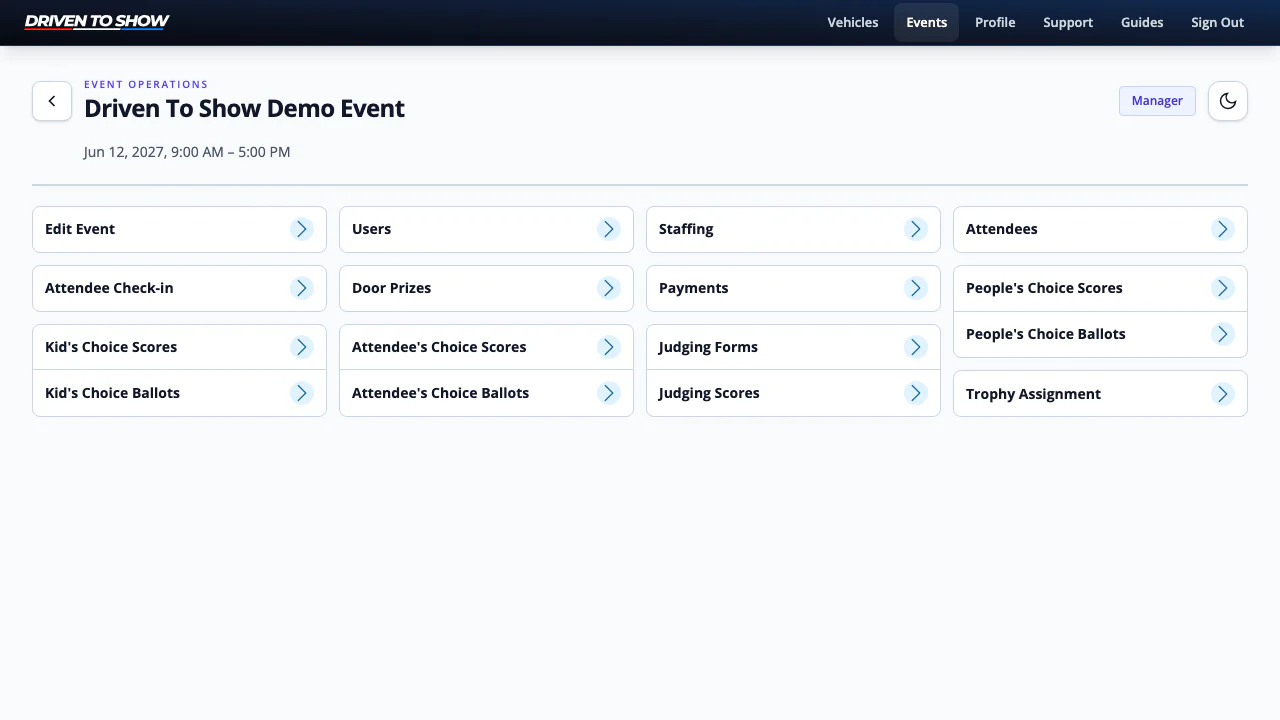Click the chevron on Judging Scores
The height and width of the screenshot is (720, 1280).
[x=916, y=393]
